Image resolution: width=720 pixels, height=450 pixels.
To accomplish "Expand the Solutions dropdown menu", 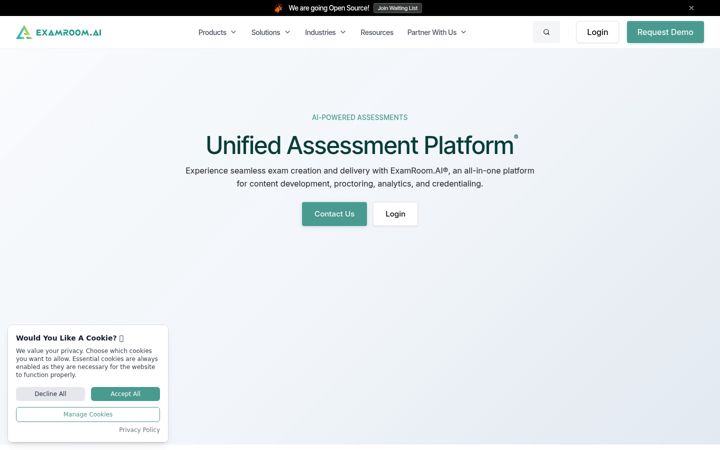I will click(x=270, y=32).
